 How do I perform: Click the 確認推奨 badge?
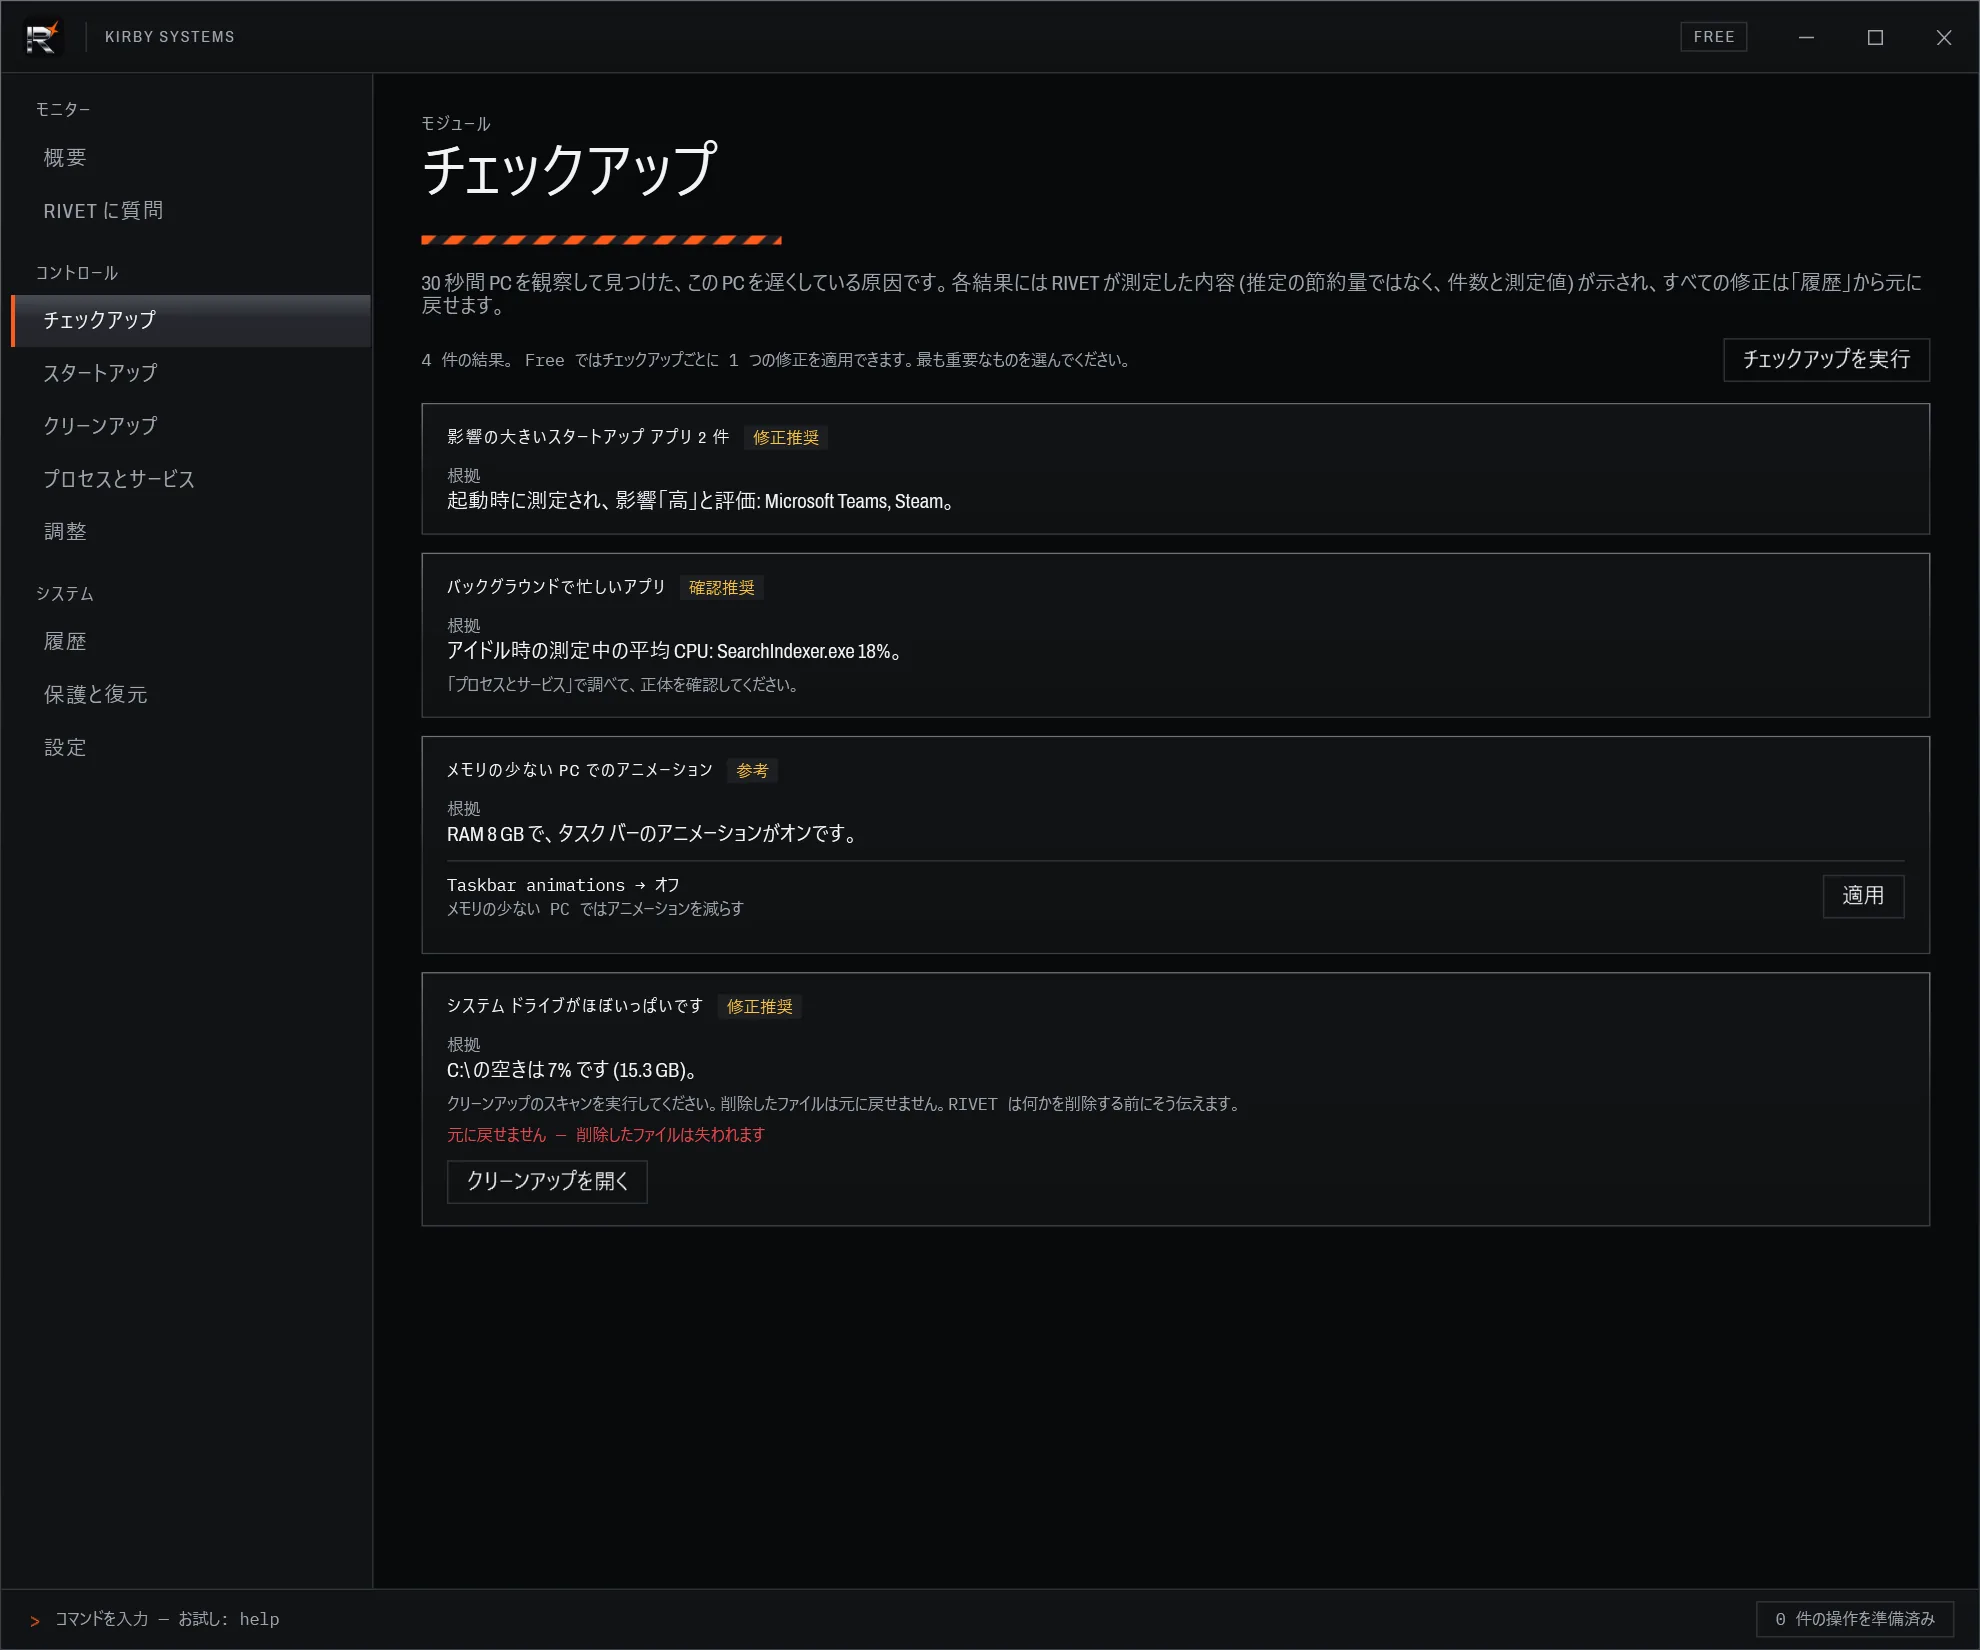pos(722,588)
